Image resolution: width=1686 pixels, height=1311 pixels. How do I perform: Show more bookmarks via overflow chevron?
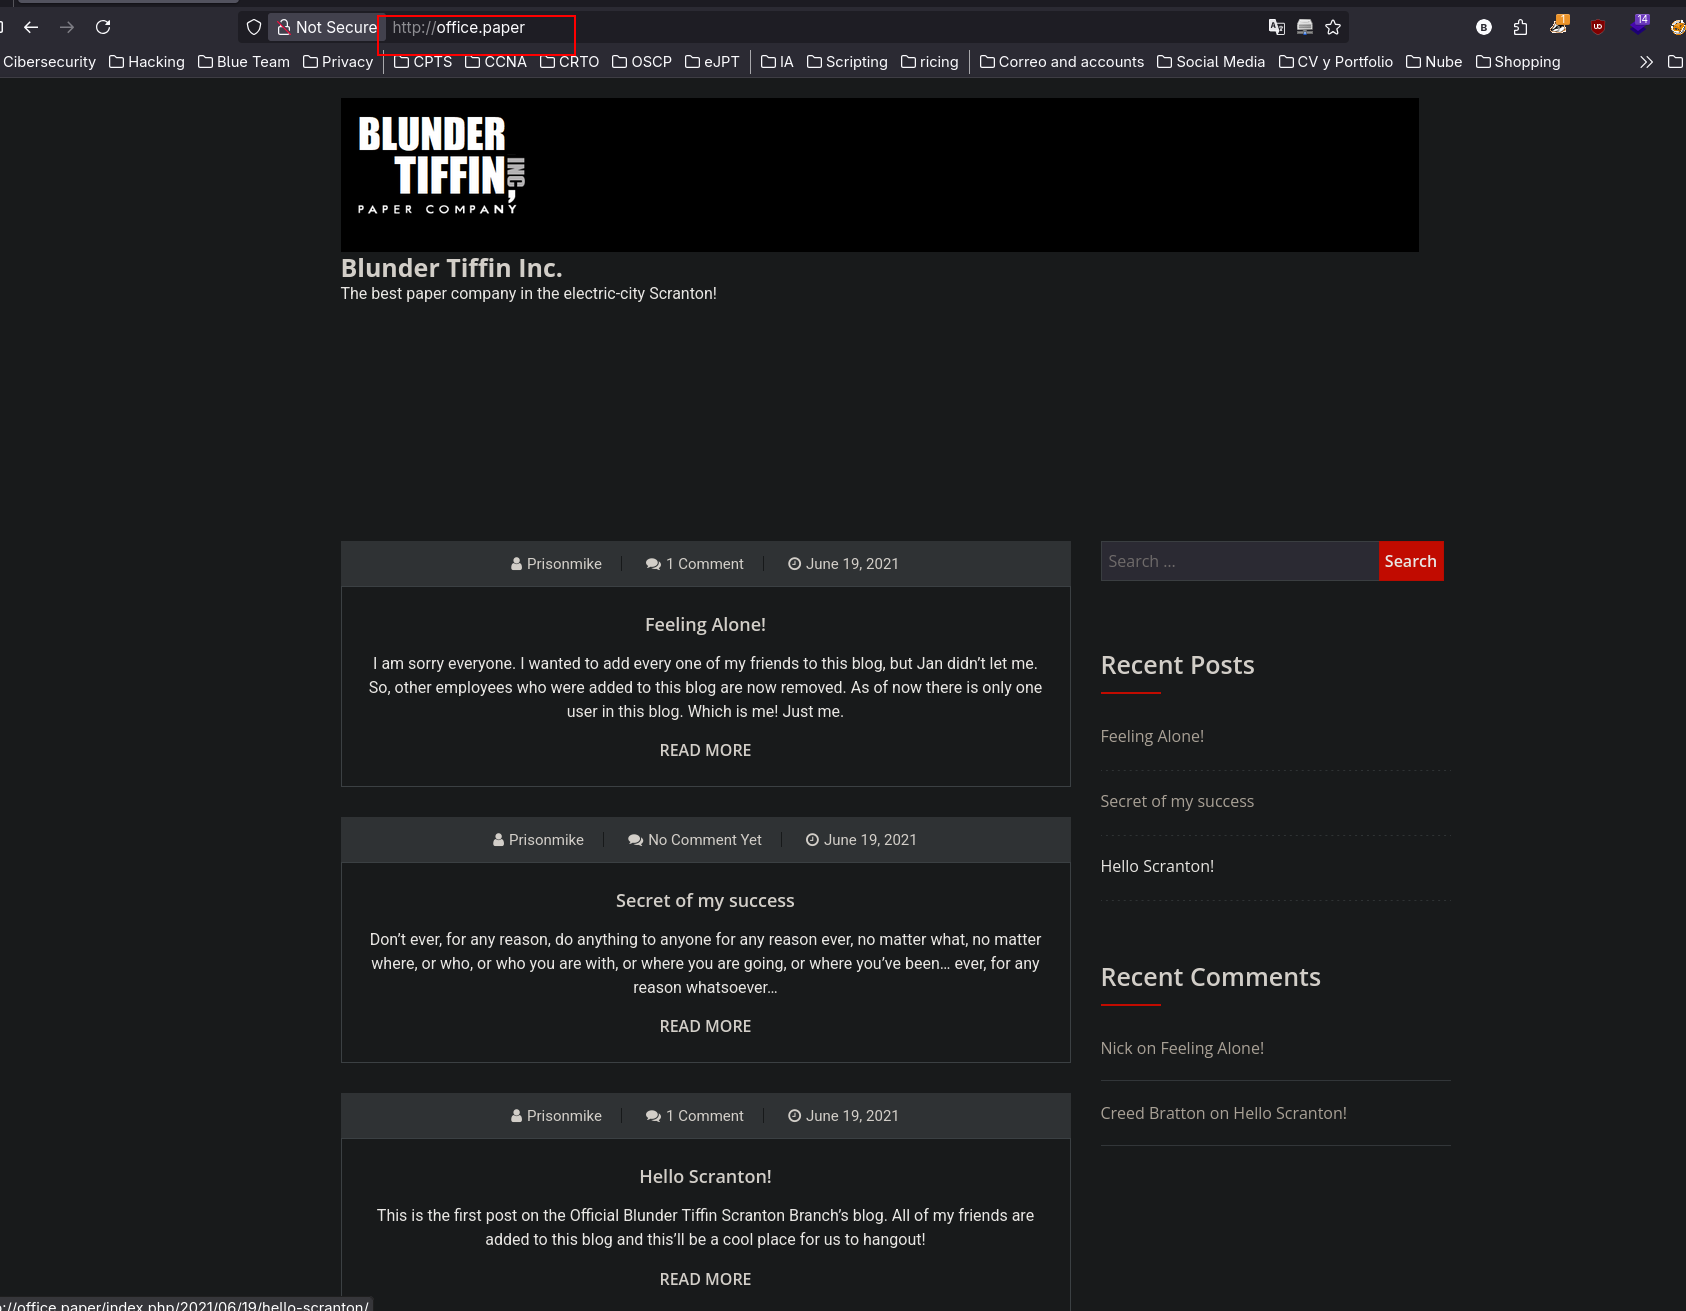coord(1646,62)
